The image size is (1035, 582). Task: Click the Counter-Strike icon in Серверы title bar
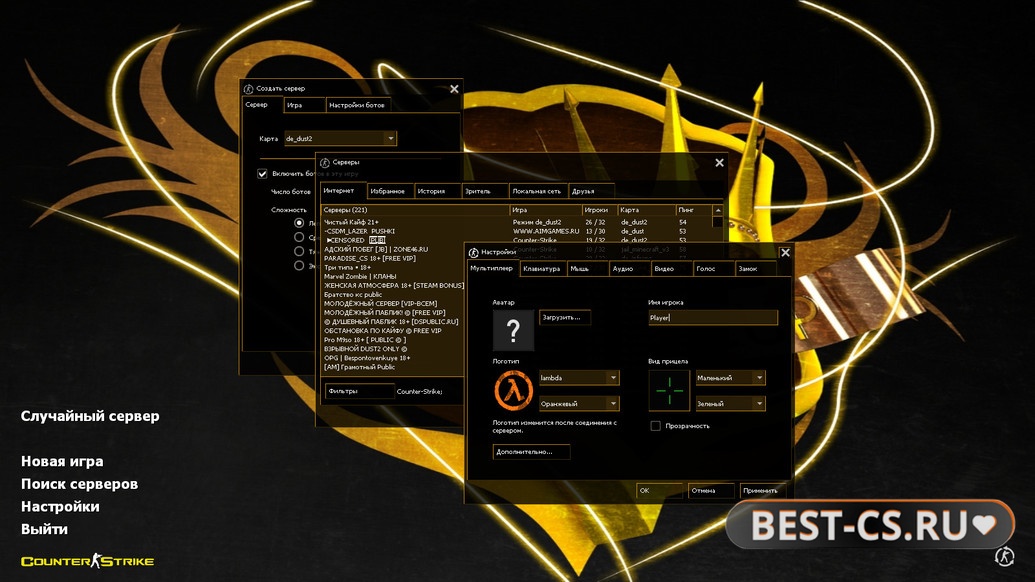325,162
